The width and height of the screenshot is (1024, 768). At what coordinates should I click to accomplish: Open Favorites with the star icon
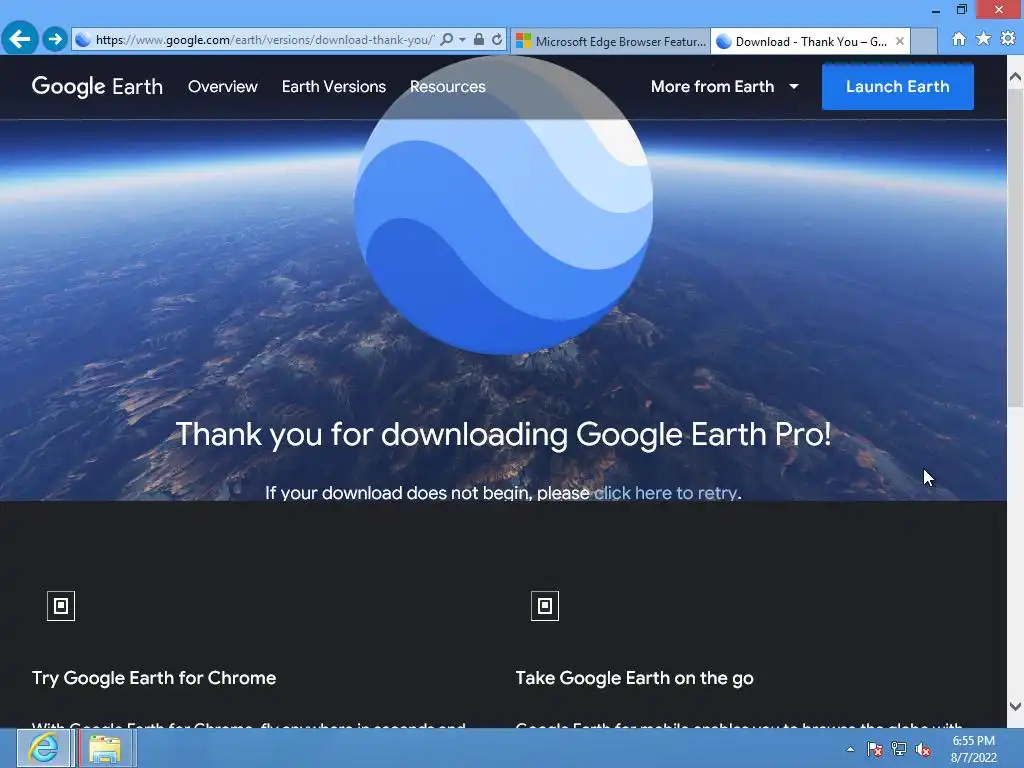(x=983, y=39)
